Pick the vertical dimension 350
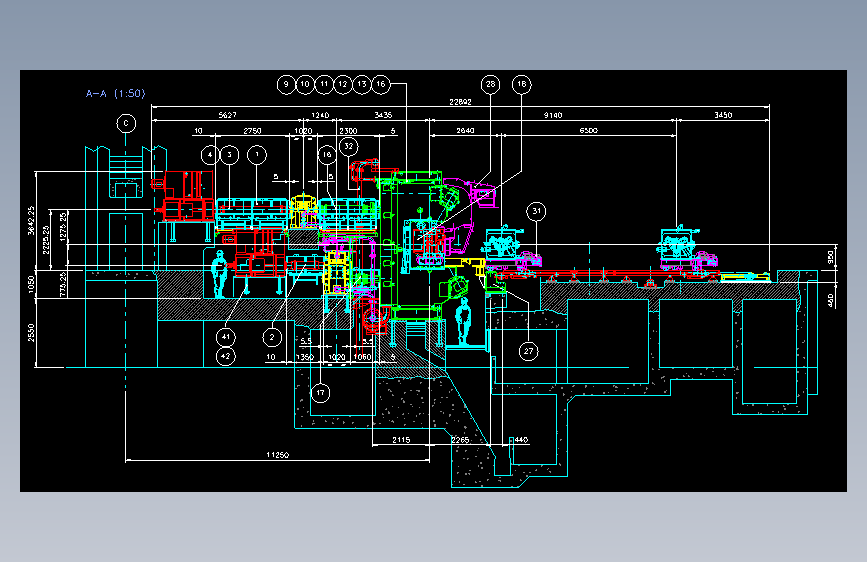 coord(830,257)
